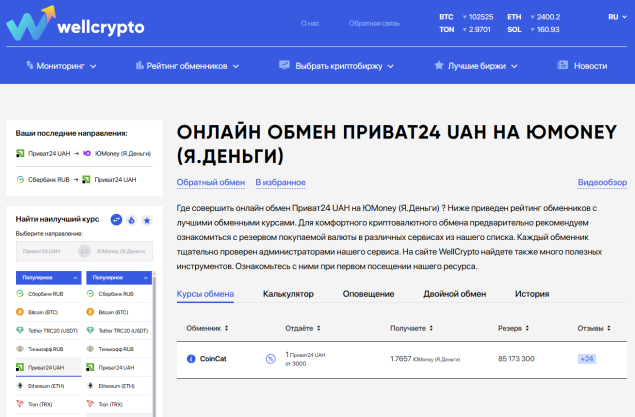
Task: Switch to Оповещение tab
Action: (369, 294)
